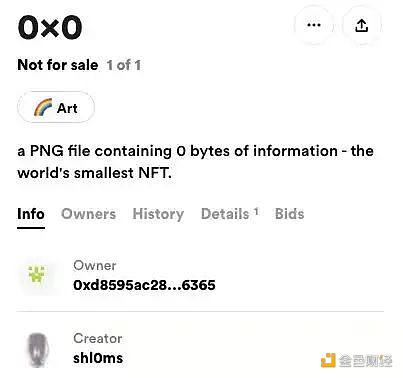This screenshot has height=378, width=403.
Task: Click the share upload icon
Action: 362,25
